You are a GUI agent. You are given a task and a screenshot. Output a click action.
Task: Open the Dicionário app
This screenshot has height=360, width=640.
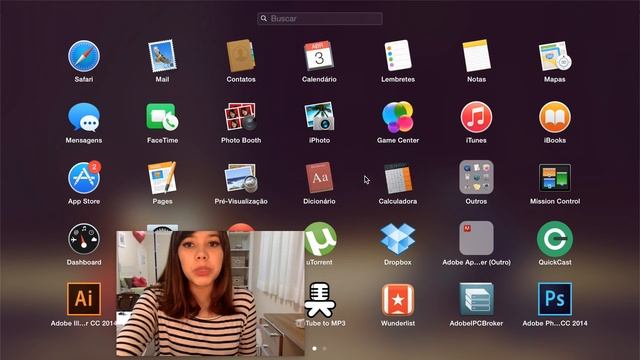click(x=319, y=178)
